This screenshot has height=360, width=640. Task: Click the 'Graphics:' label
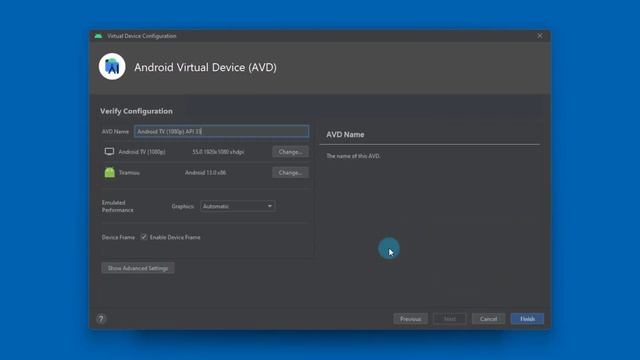point(183,207)
